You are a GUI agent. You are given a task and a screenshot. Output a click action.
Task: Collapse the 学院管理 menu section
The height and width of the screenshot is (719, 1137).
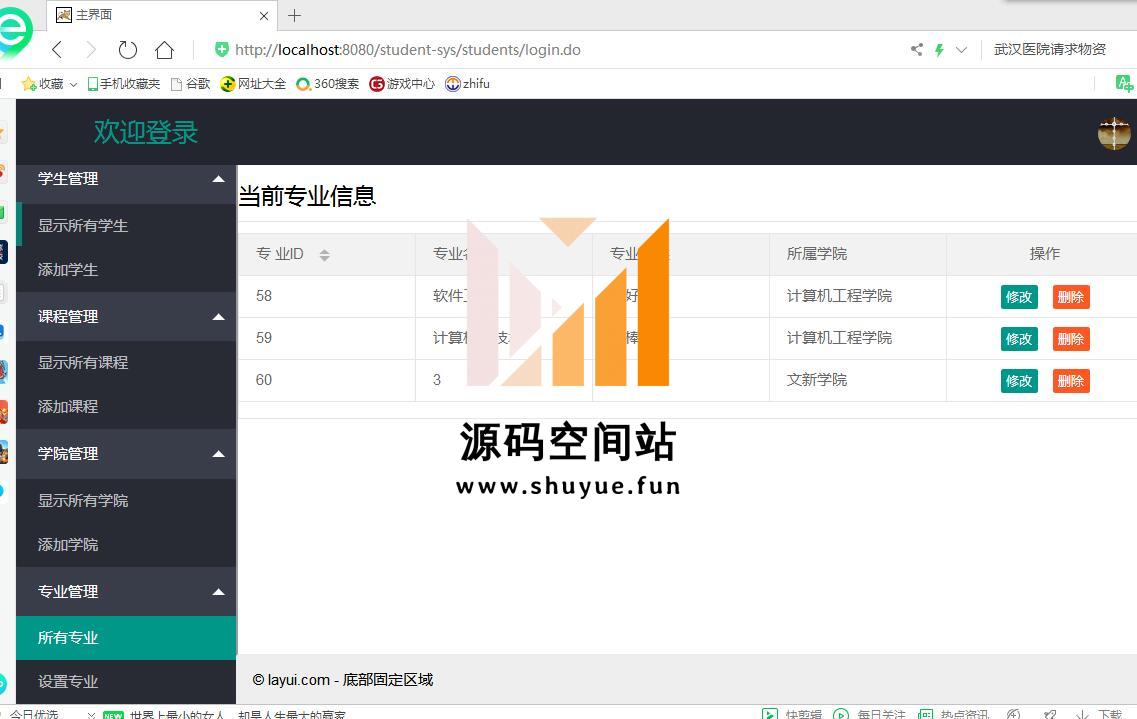click(x=126, y=454)
